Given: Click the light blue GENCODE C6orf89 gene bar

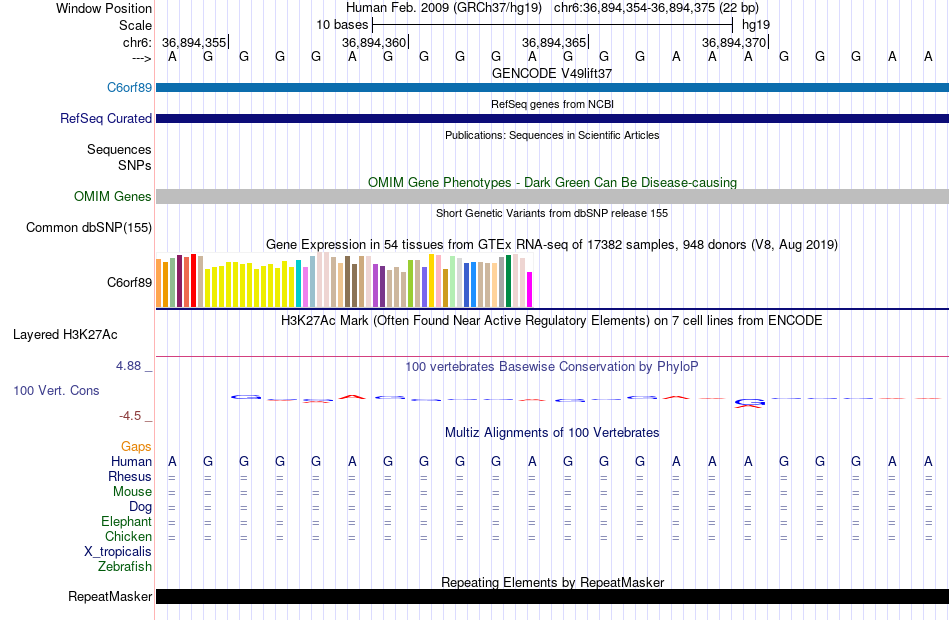Looking at the screenshot, I should [553, 87].
